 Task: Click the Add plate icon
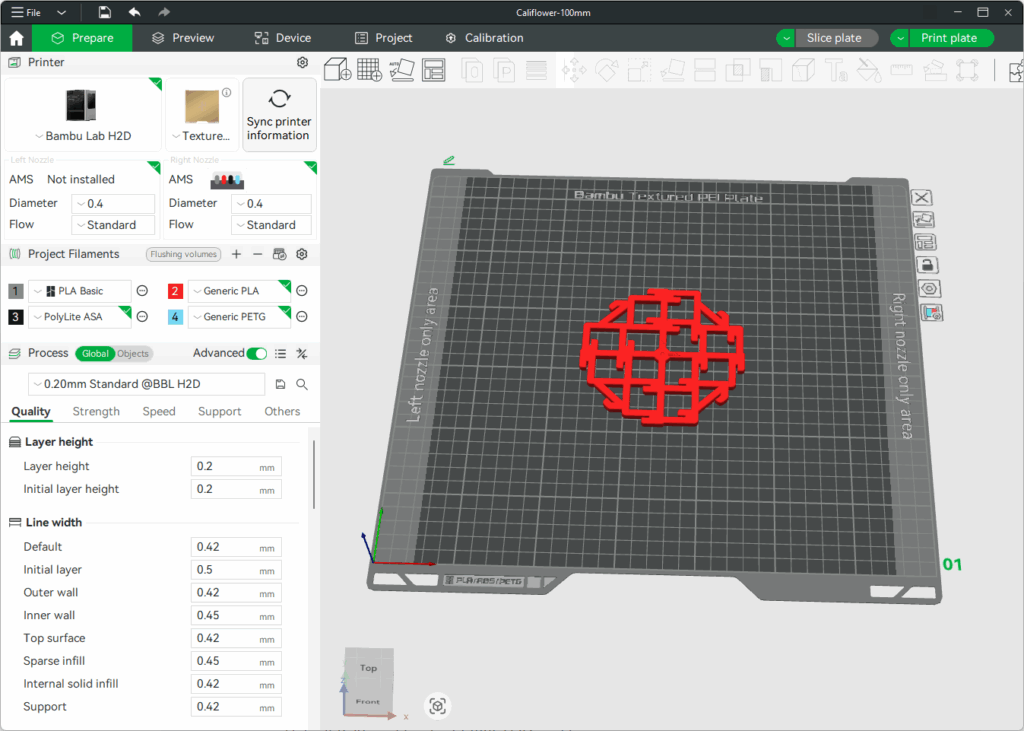coord(370,70)
